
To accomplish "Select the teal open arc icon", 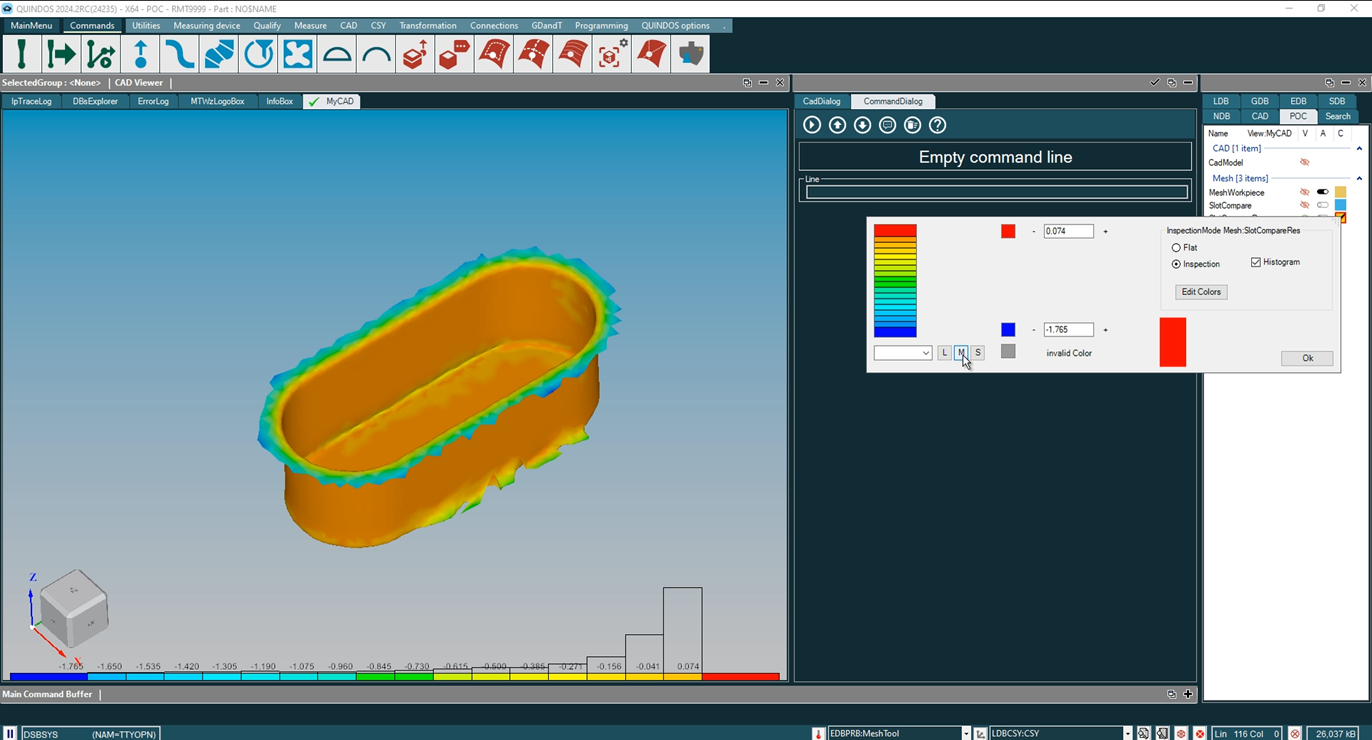I will click(376, 54).
